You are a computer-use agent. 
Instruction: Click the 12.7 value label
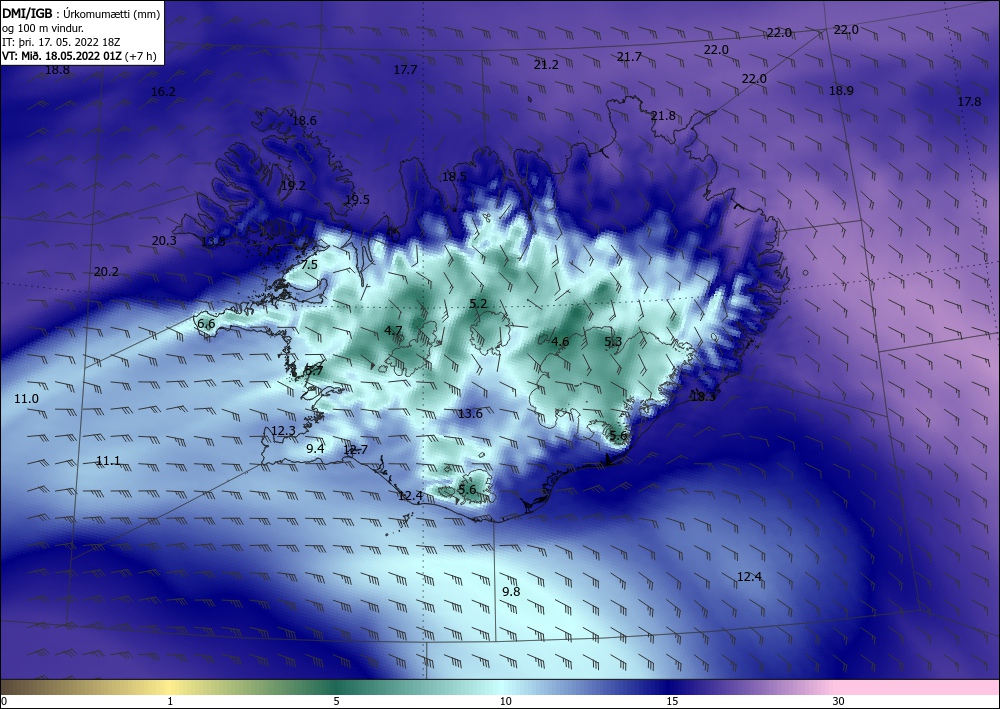pos(355,450)
